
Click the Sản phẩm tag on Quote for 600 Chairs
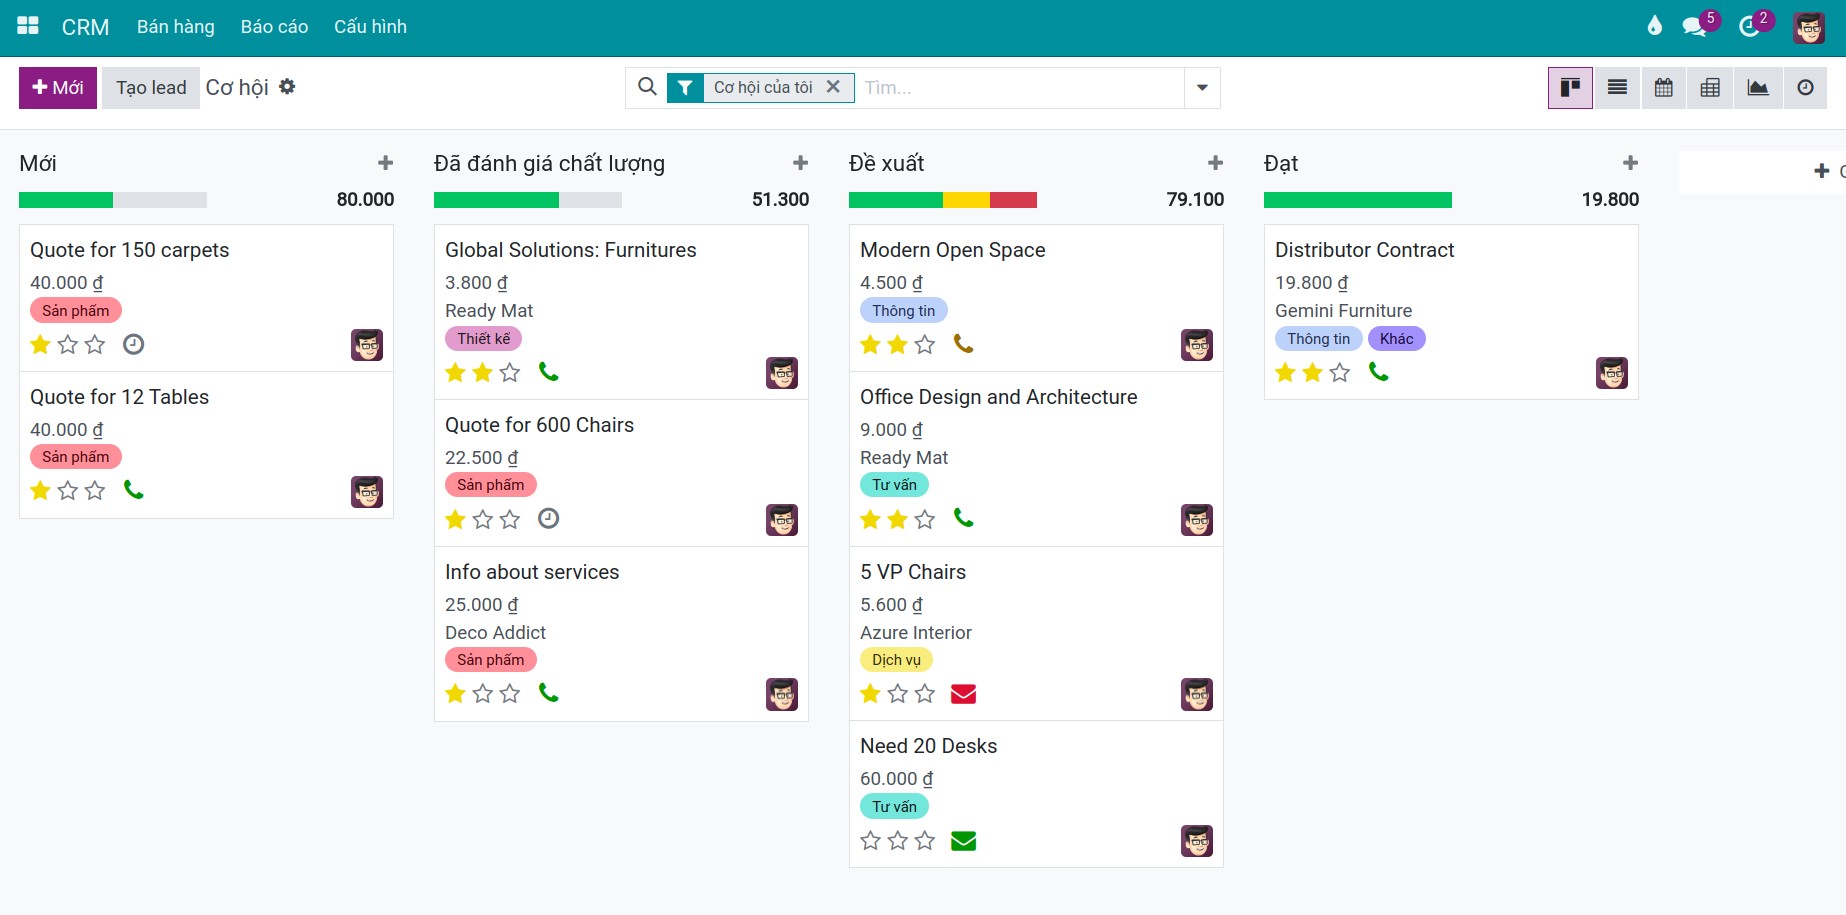[x=491, y=485]
